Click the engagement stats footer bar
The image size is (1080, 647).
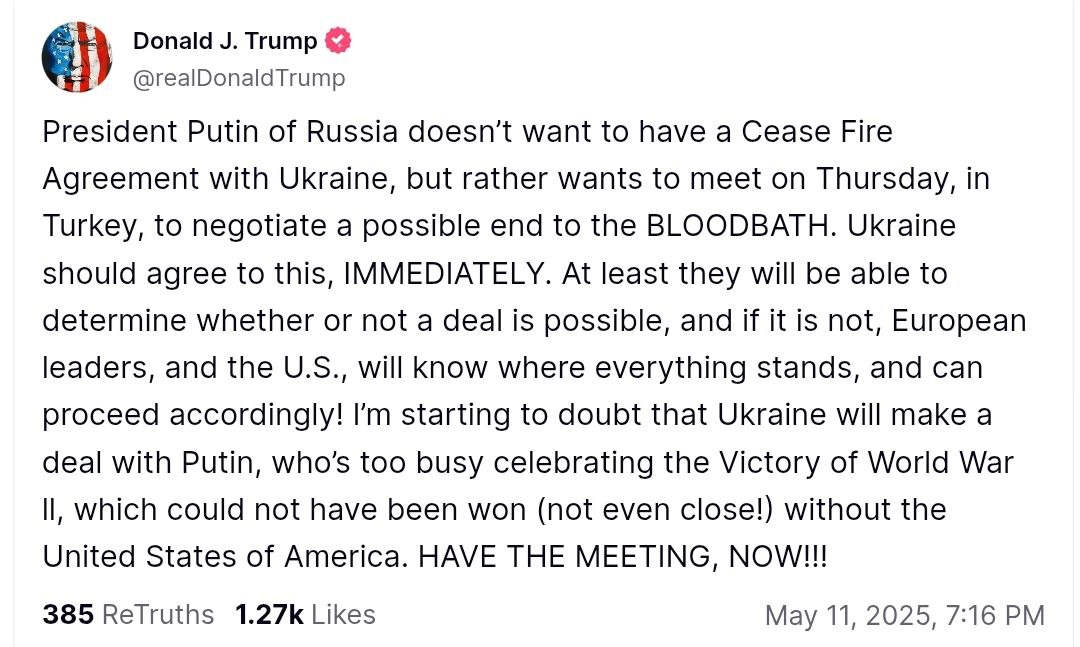point(540,615)
